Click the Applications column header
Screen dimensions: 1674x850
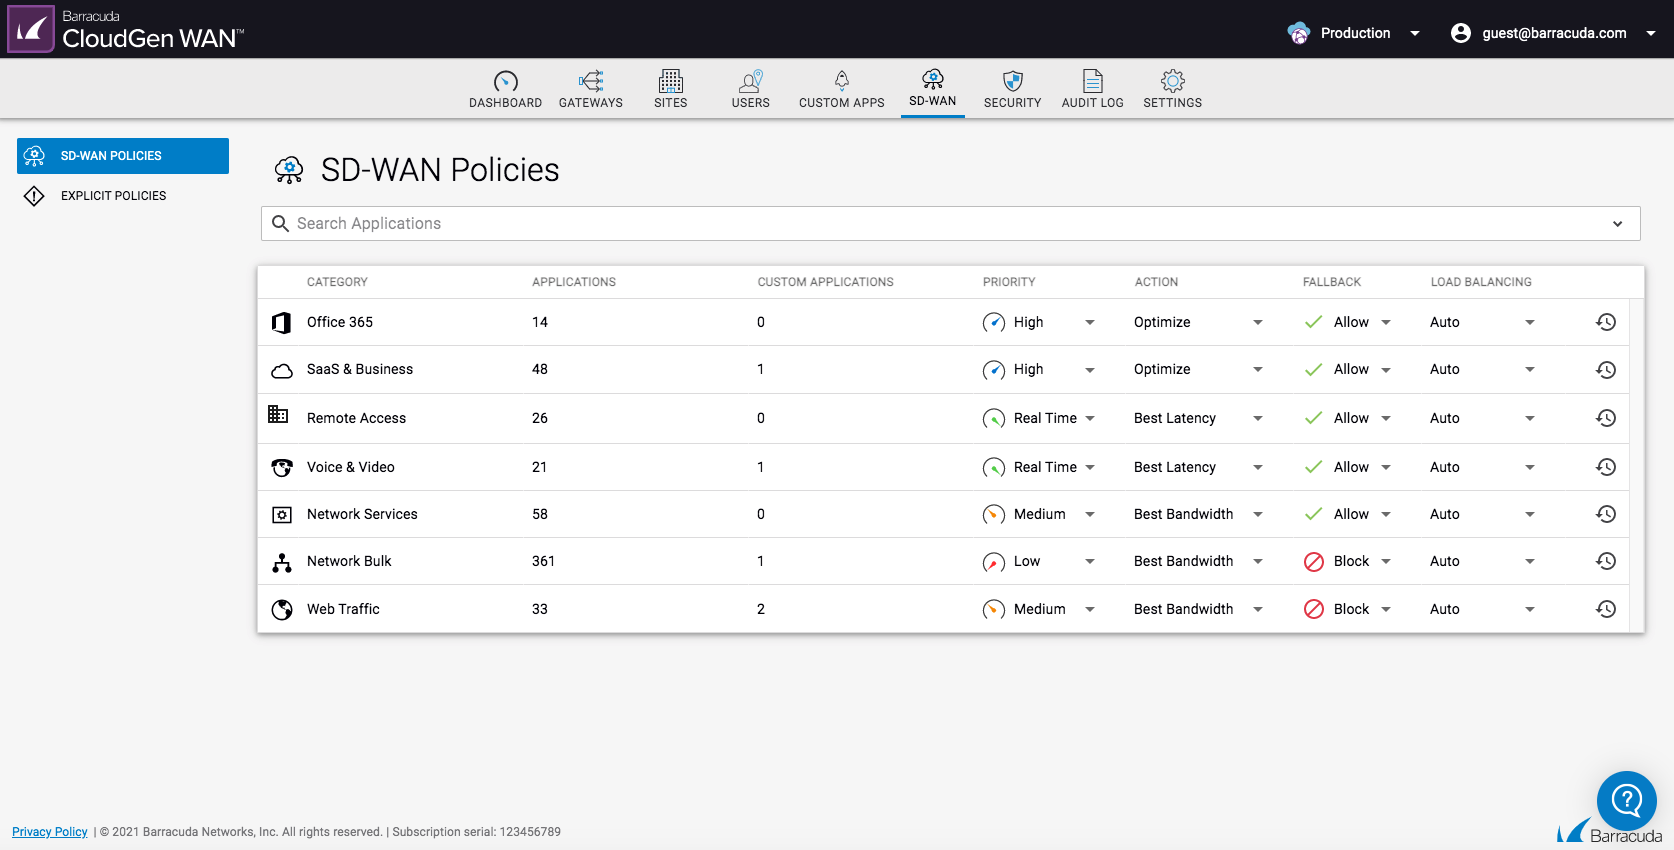[x=574, y=282]
